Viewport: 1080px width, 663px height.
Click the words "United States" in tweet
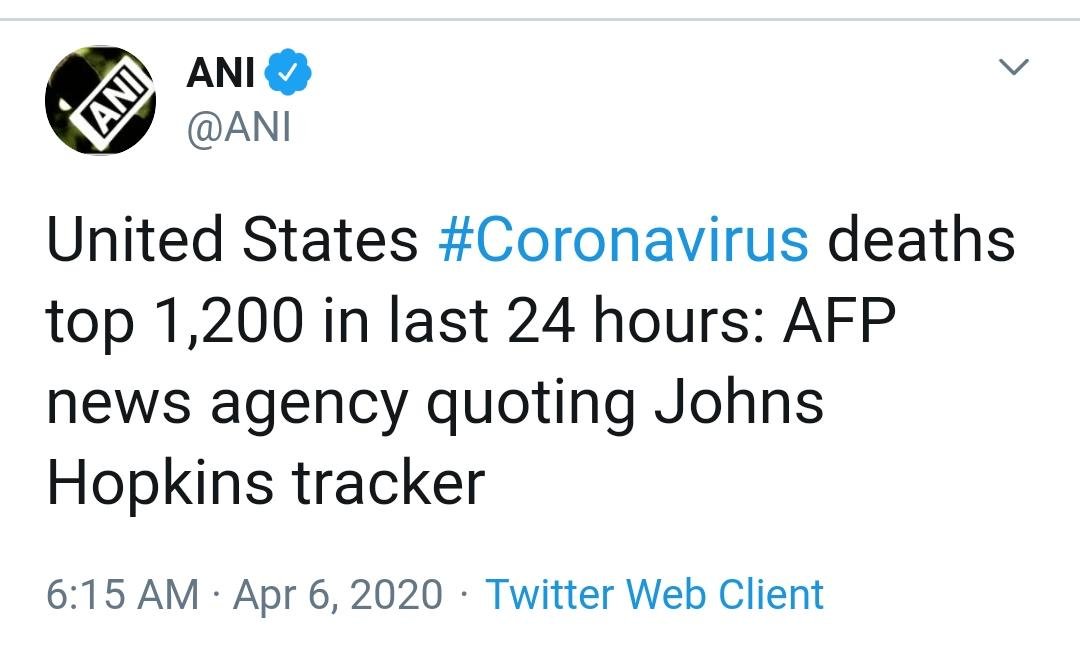(x=232, y=242)
